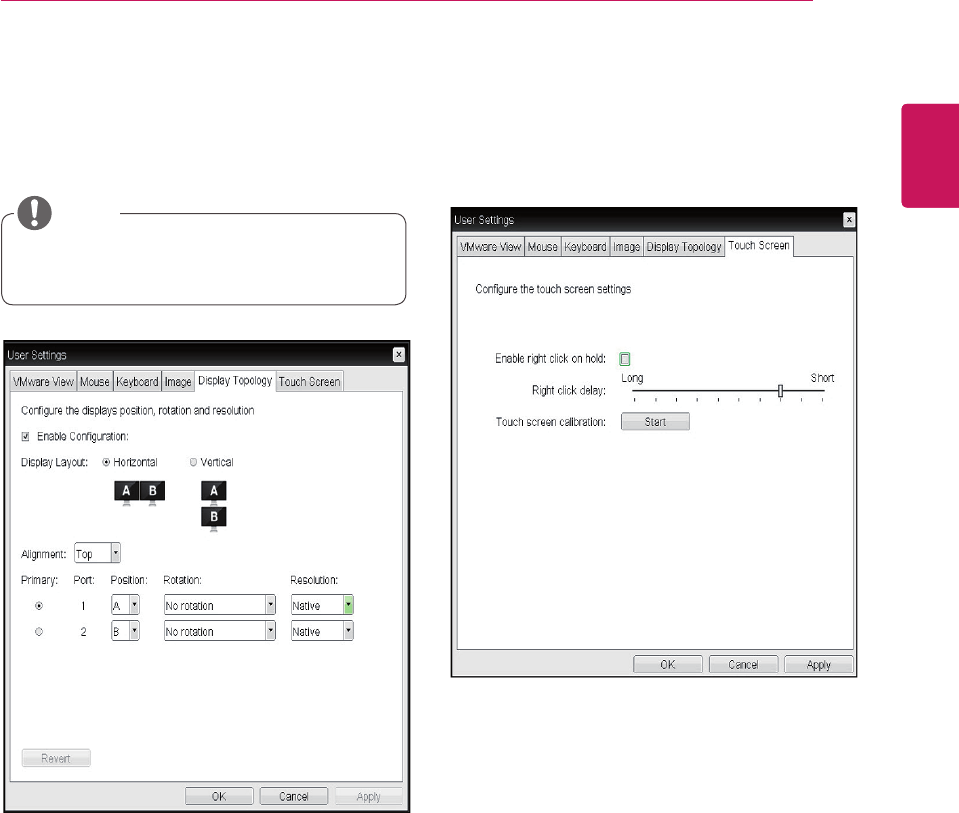Switch to Image tab in Display Topology window

[178, 382]
